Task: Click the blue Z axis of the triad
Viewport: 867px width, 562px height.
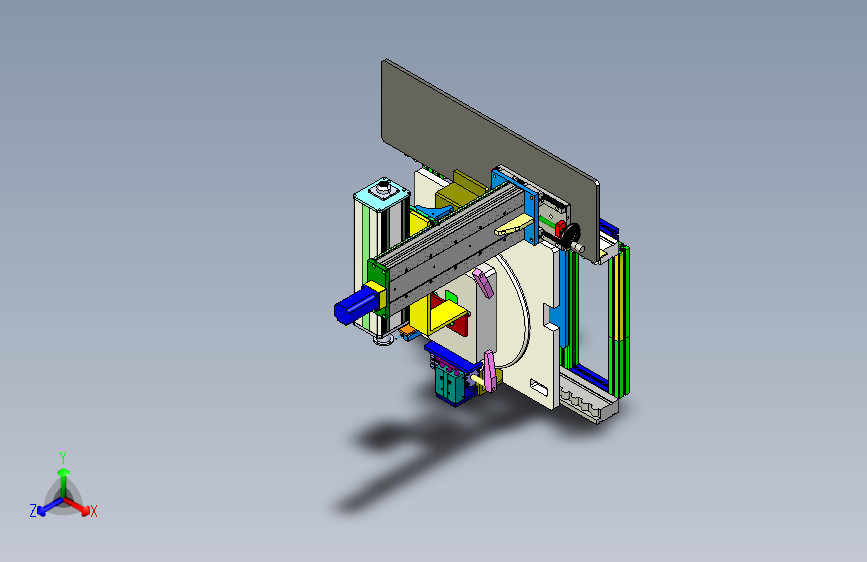Action: pos(48,507)
